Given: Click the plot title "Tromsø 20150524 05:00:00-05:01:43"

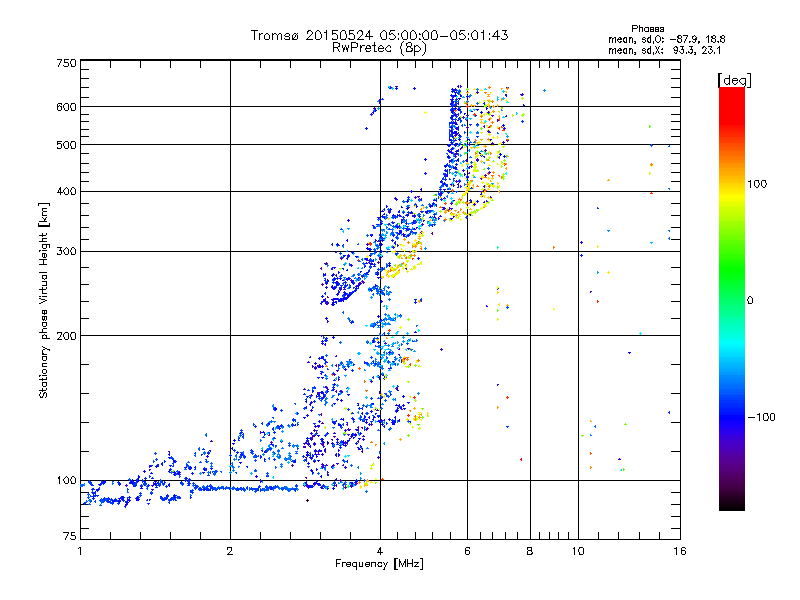Looking at the screenshot, I should tap(379, 35).
